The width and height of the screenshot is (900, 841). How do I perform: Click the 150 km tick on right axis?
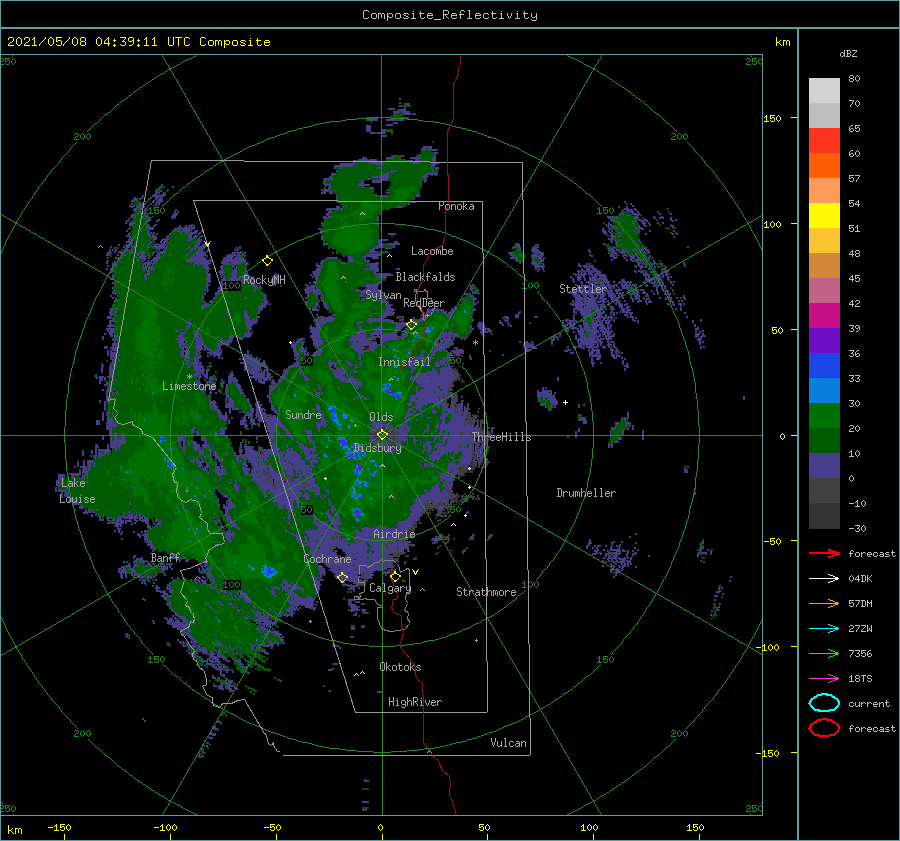[x=772, y=118]
